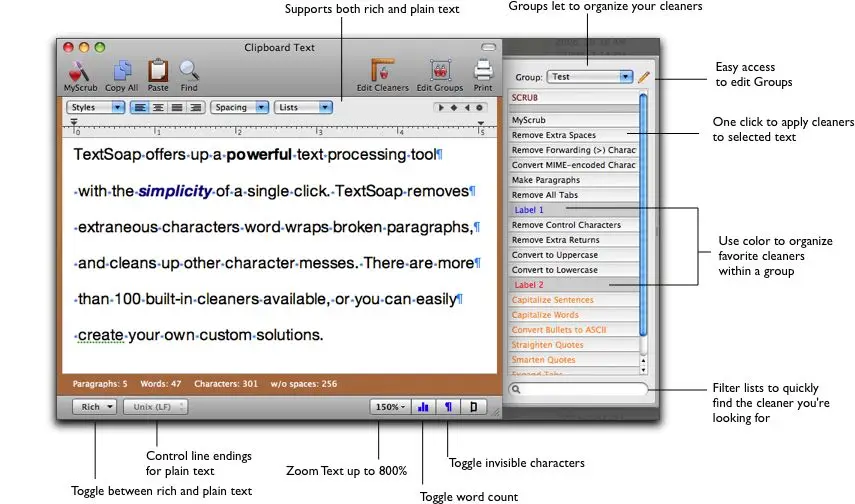
Task: Click the right-pointing tab stop marker
Action: point(441,107)
